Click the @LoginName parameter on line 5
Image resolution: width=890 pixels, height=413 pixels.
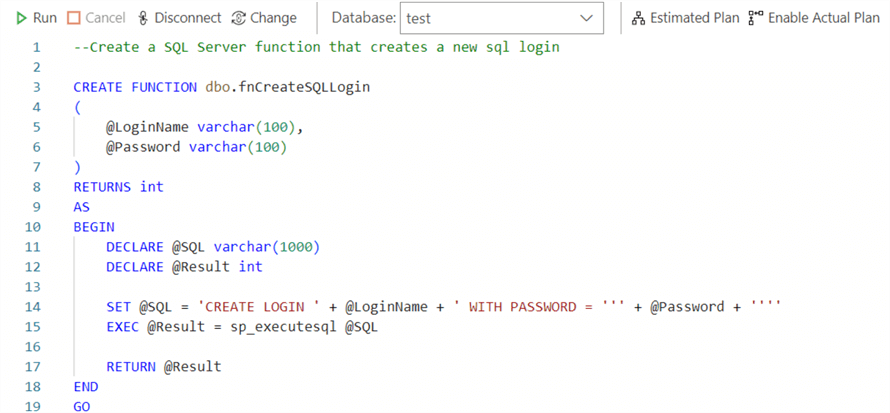click(150, 127)
